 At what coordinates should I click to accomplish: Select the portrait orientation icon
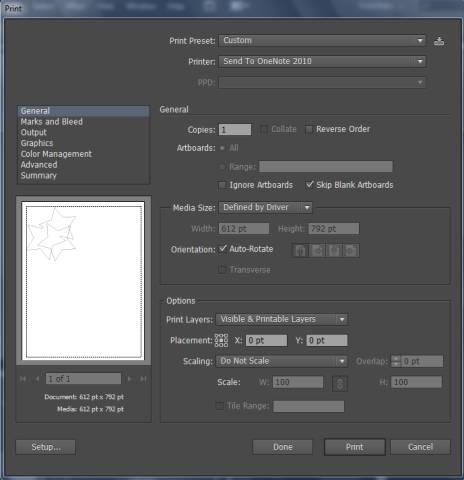[x=300, y=250]
